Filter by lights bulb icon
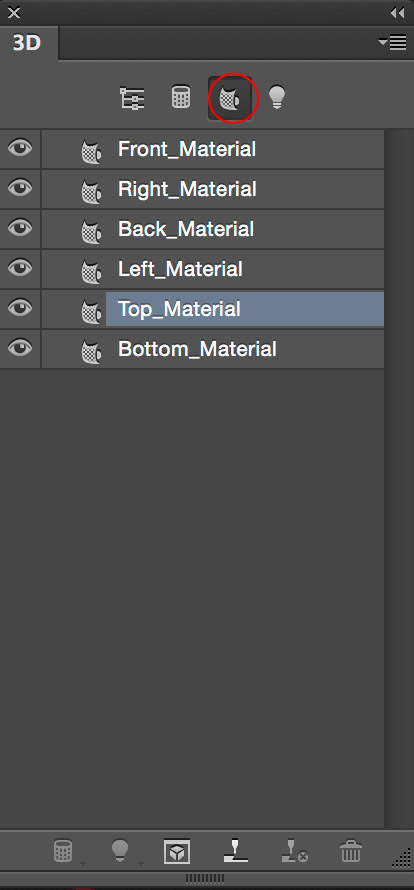This screenshot has width=414, height=890. 277,98
